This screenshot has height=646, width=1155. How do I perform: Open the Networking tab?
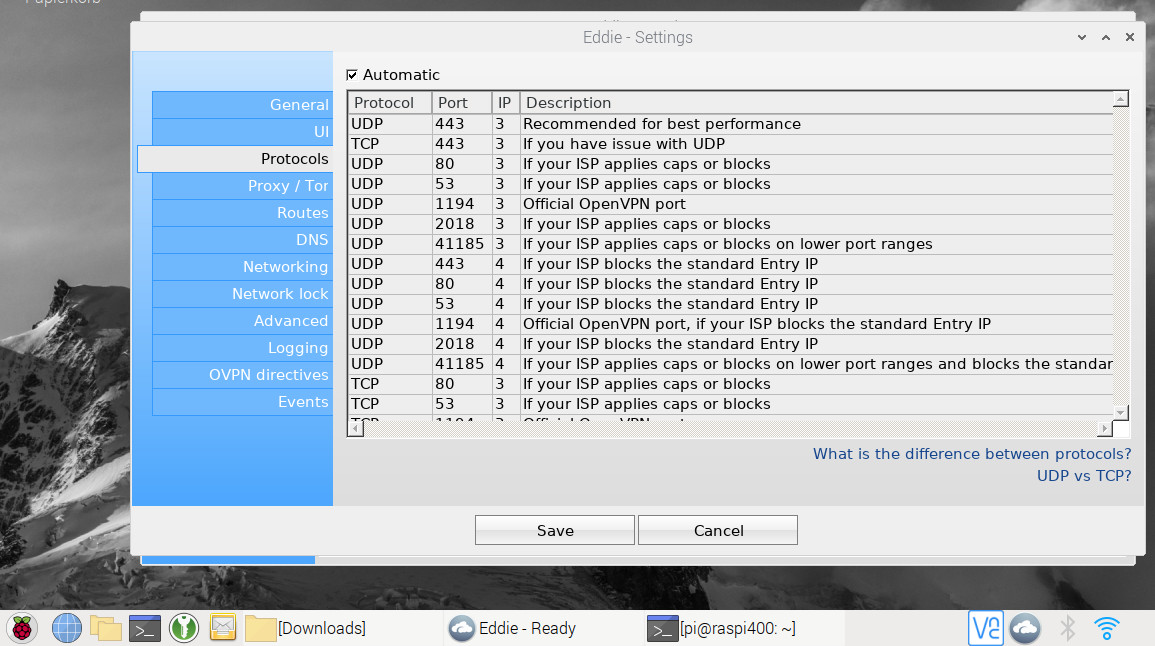pos(242,267)
